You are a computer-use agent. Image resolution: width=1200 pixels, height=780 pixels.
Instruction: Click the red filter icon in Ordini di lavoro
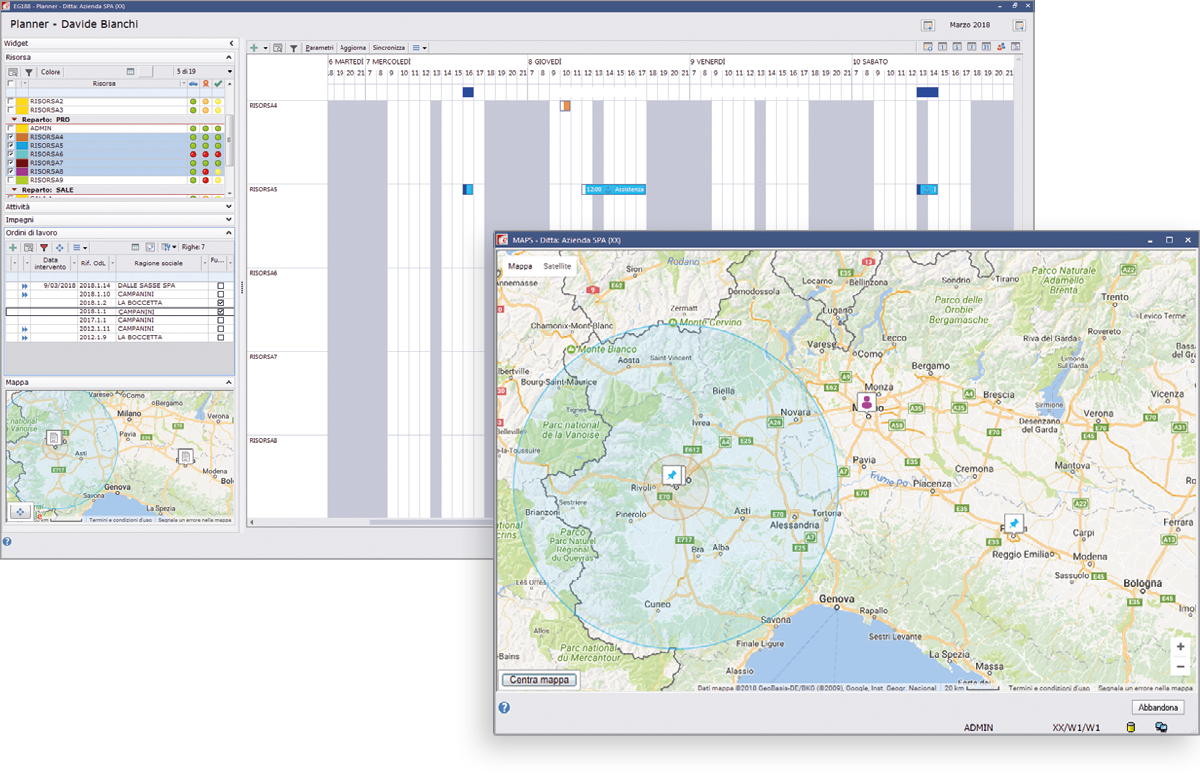click(44, 247)
